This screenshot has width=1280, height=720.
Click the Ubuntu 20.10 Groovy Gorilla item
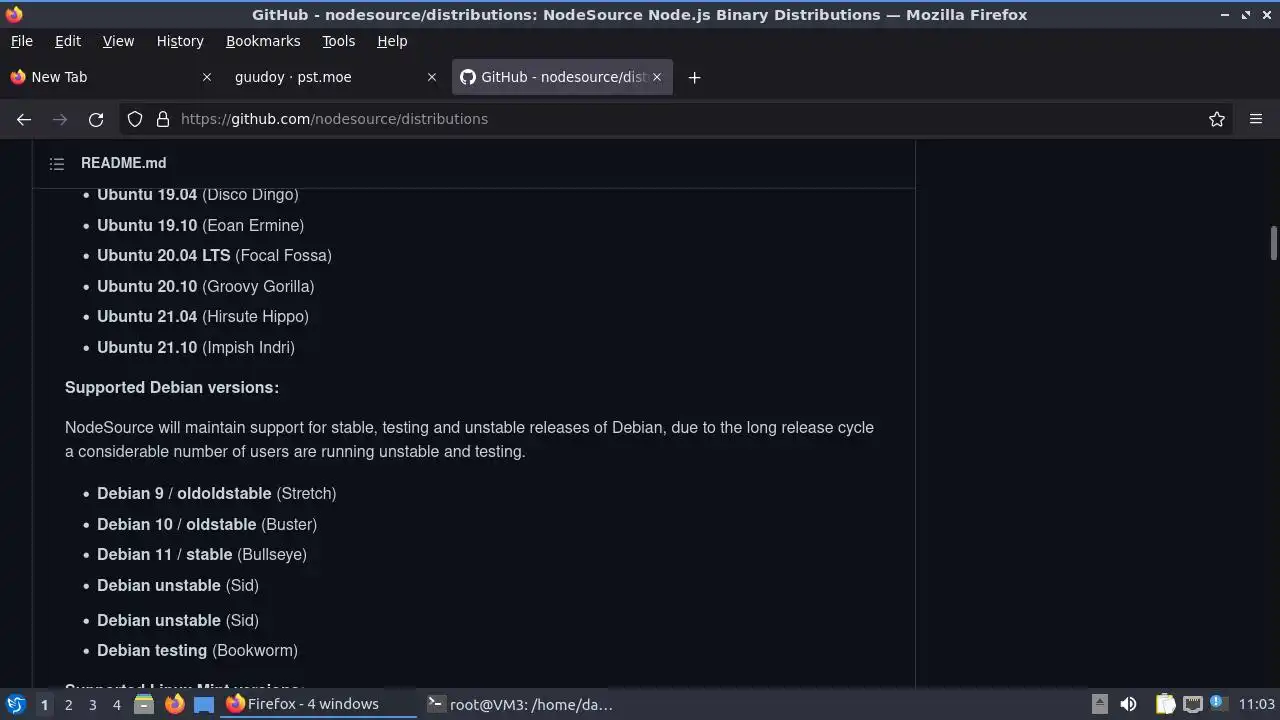tap(206, 286)
